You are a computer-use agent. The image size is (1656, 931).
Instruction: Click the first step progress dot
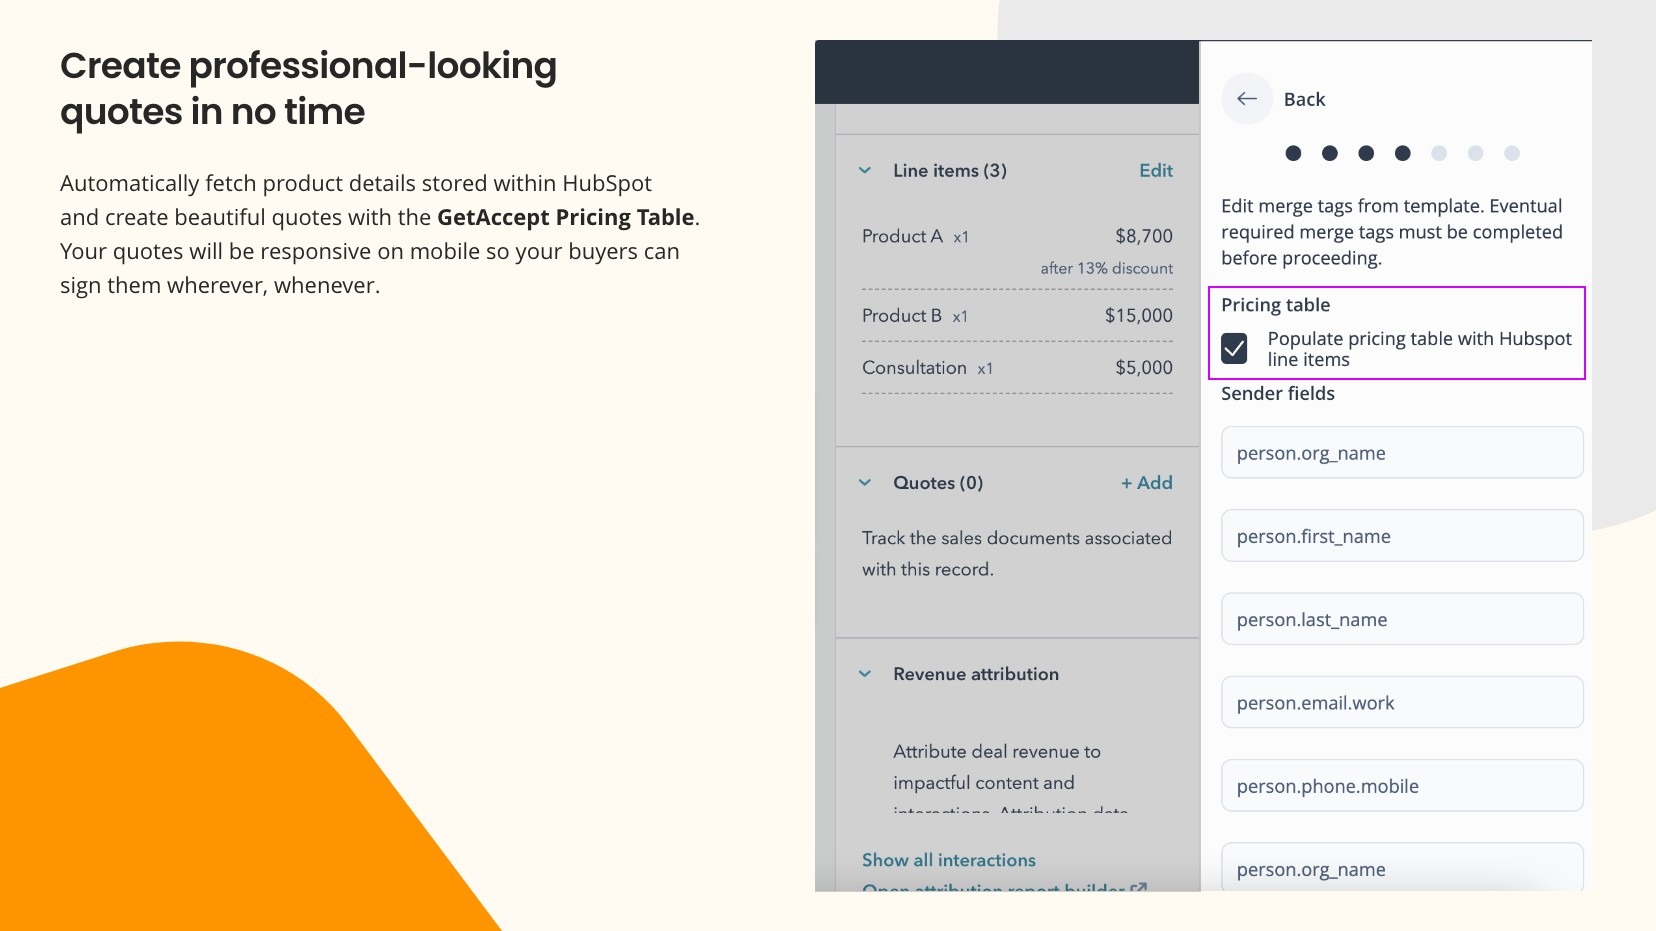click(x=1295, y=154)
